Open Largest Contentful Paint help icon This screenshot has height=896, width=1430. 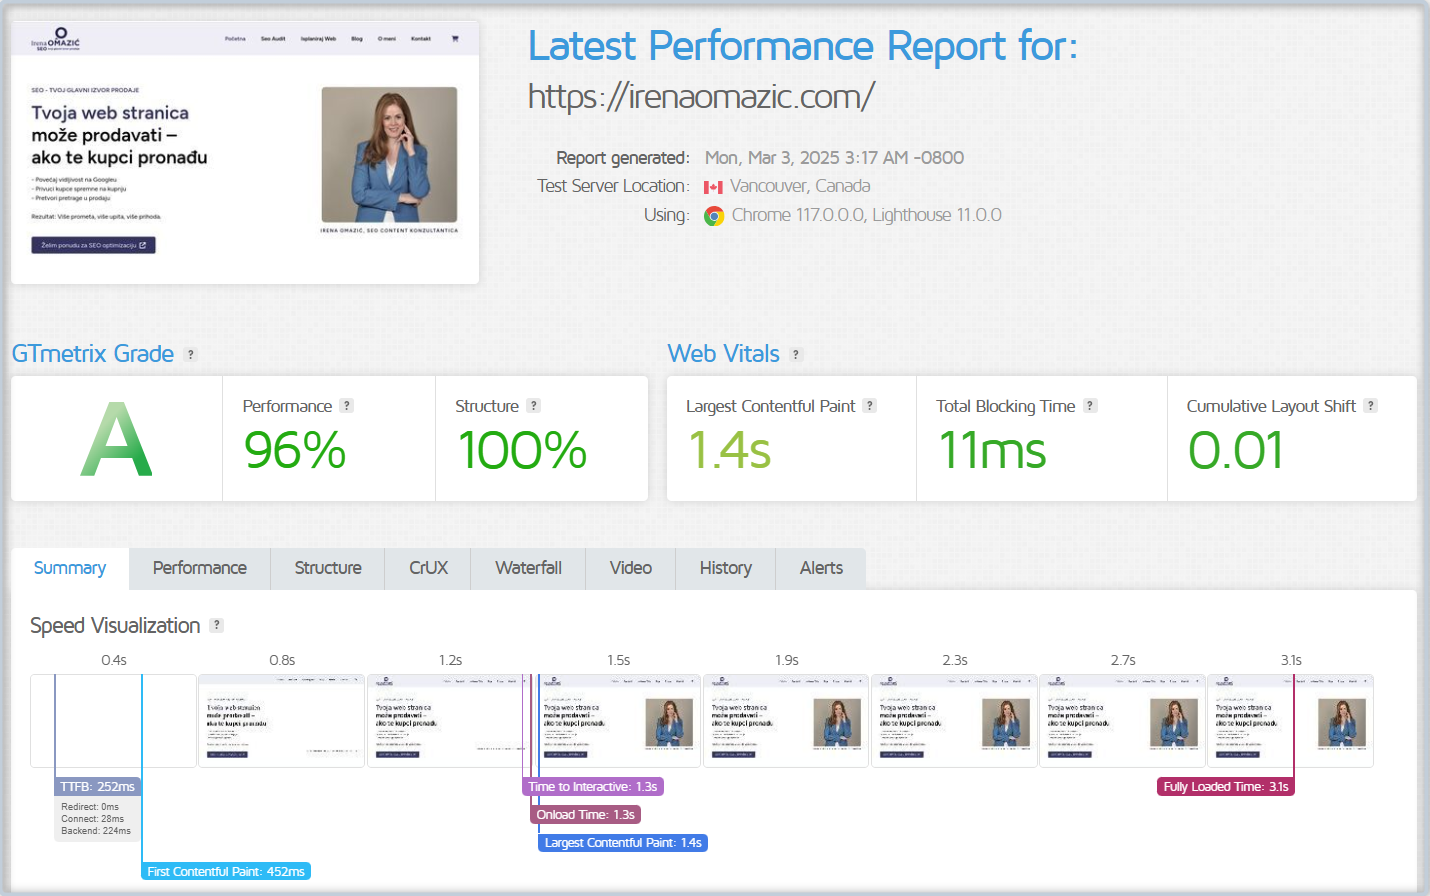[x=870, y=406]
